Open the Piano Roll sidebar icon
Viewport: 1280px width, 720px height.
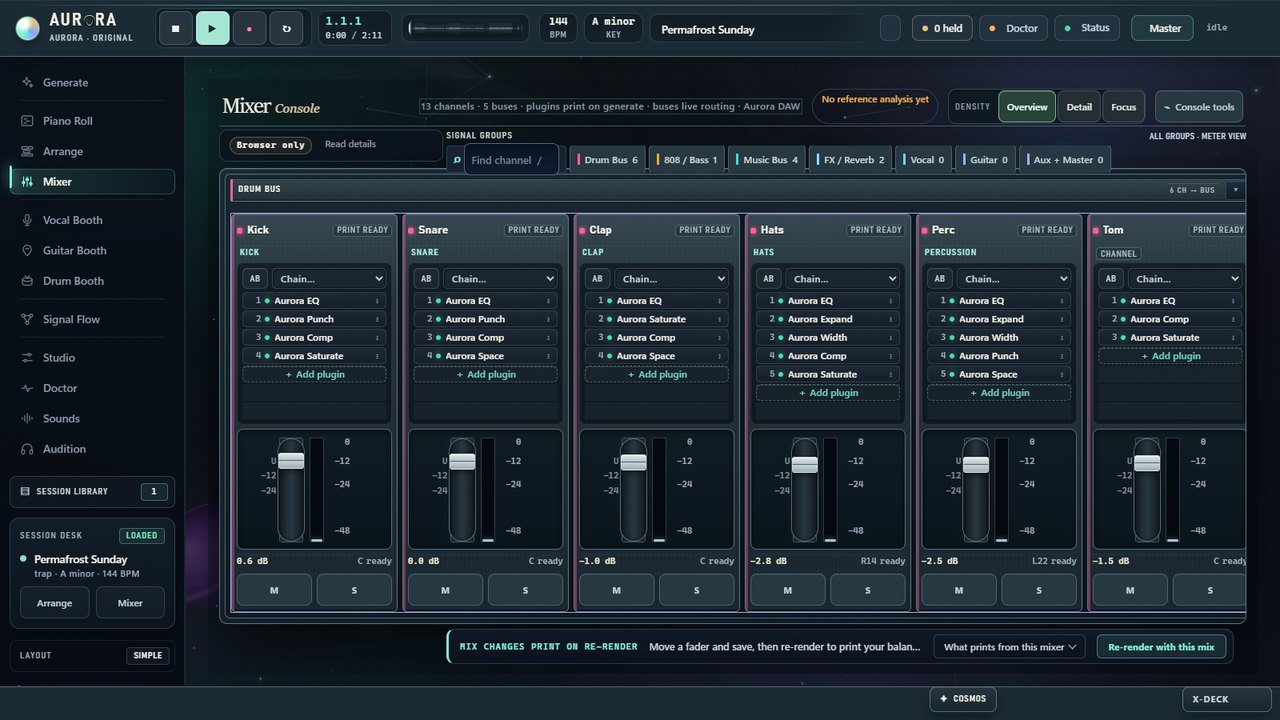[27, 121]
